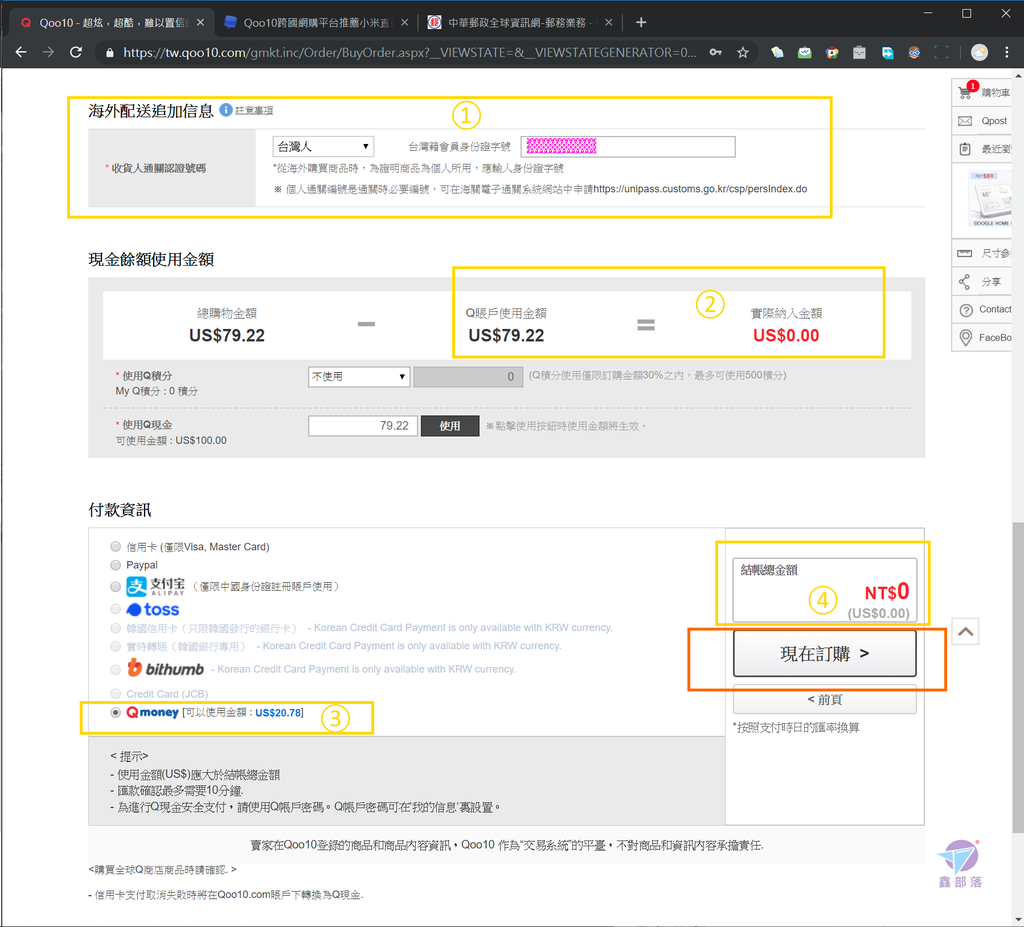
Task: Open the unipass.customs.go.kr link
Action: [x=700, y=189]
